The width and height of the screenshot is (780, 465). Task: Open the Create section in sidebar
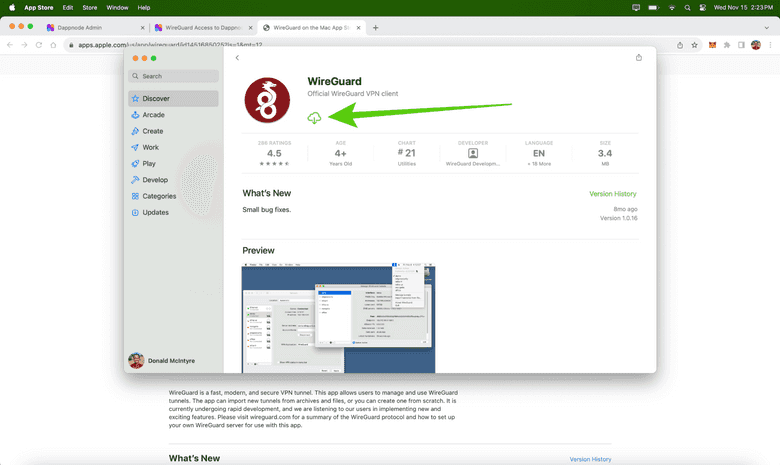coord(153,131)
